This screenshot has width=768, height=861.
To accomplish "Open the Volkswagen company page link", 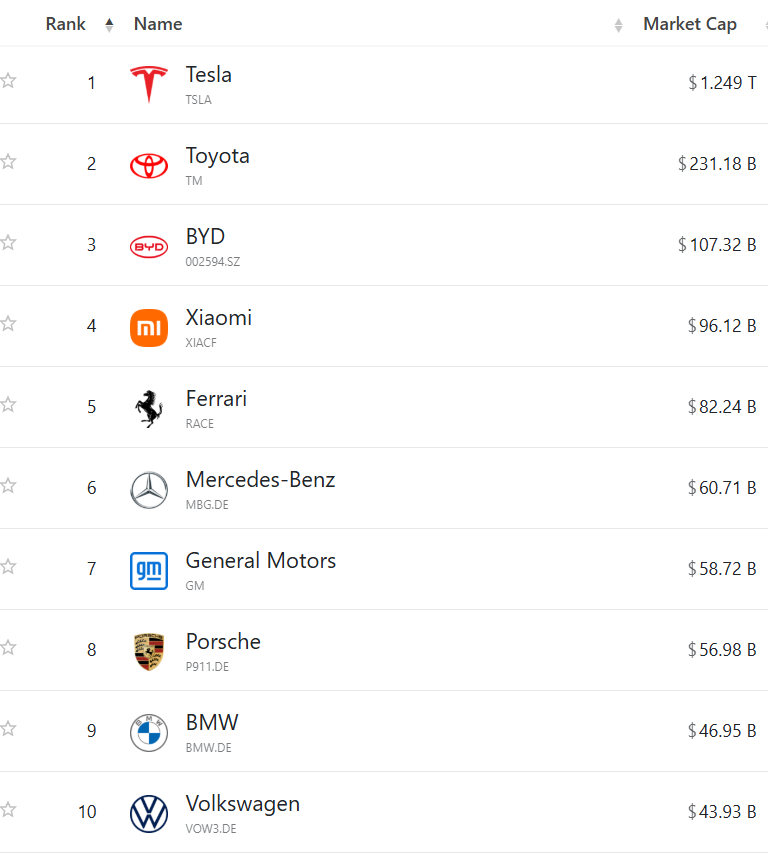I will [x=243, y=803].
